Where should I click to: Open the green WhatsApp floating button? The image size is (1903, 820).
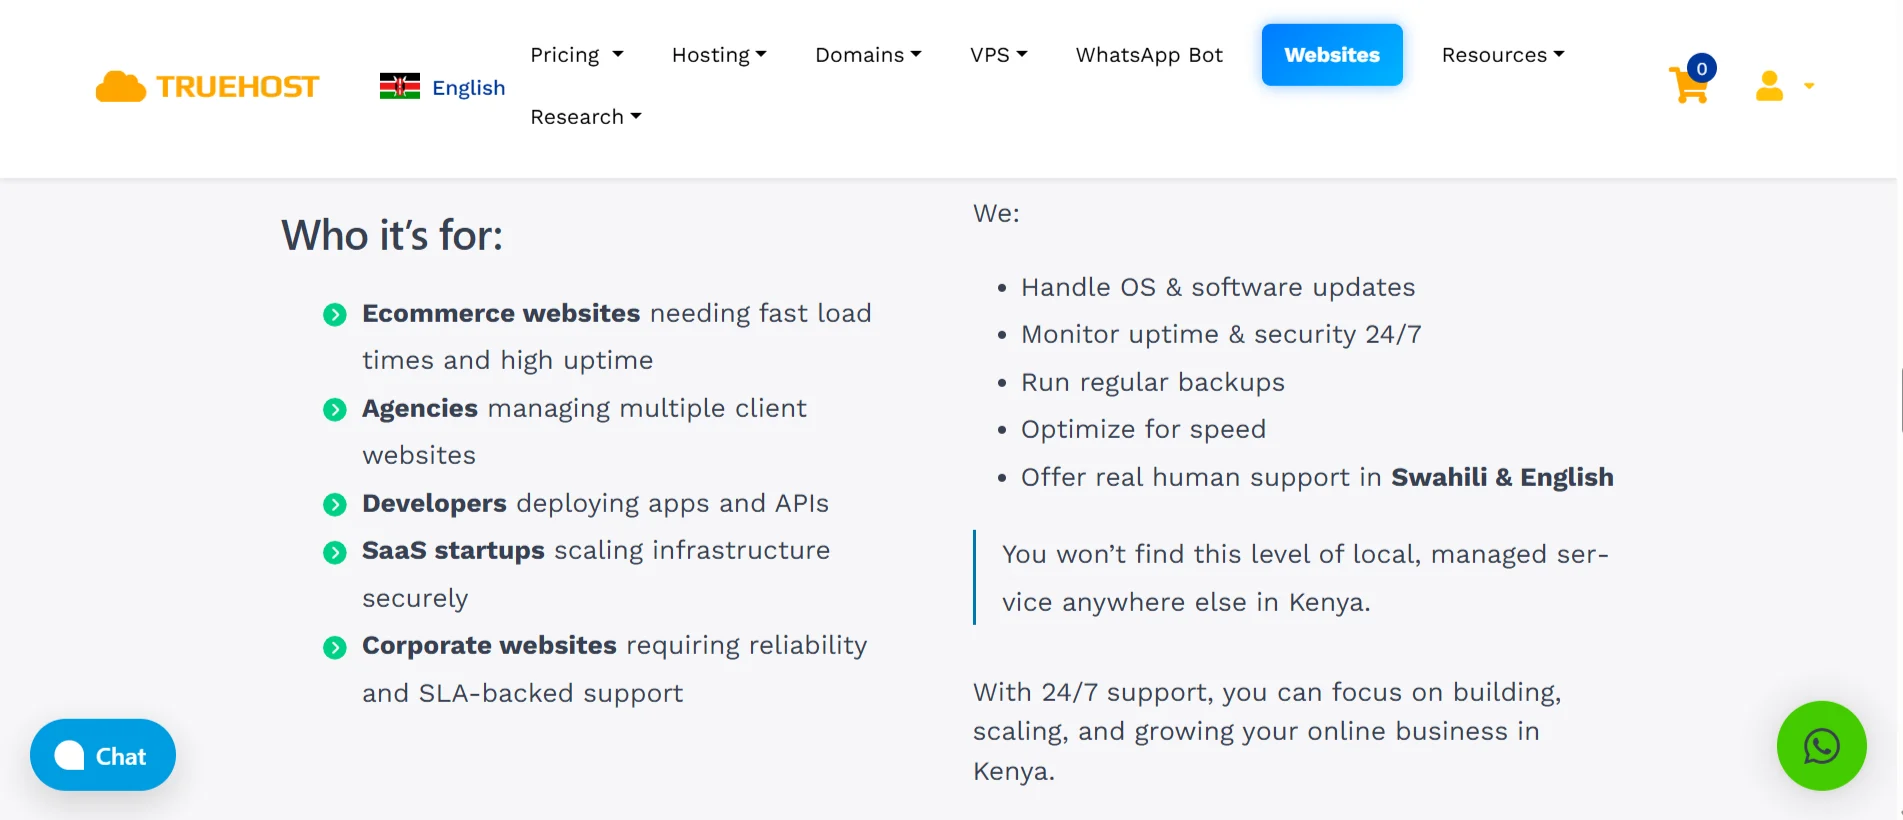(x=1821, y=746)
